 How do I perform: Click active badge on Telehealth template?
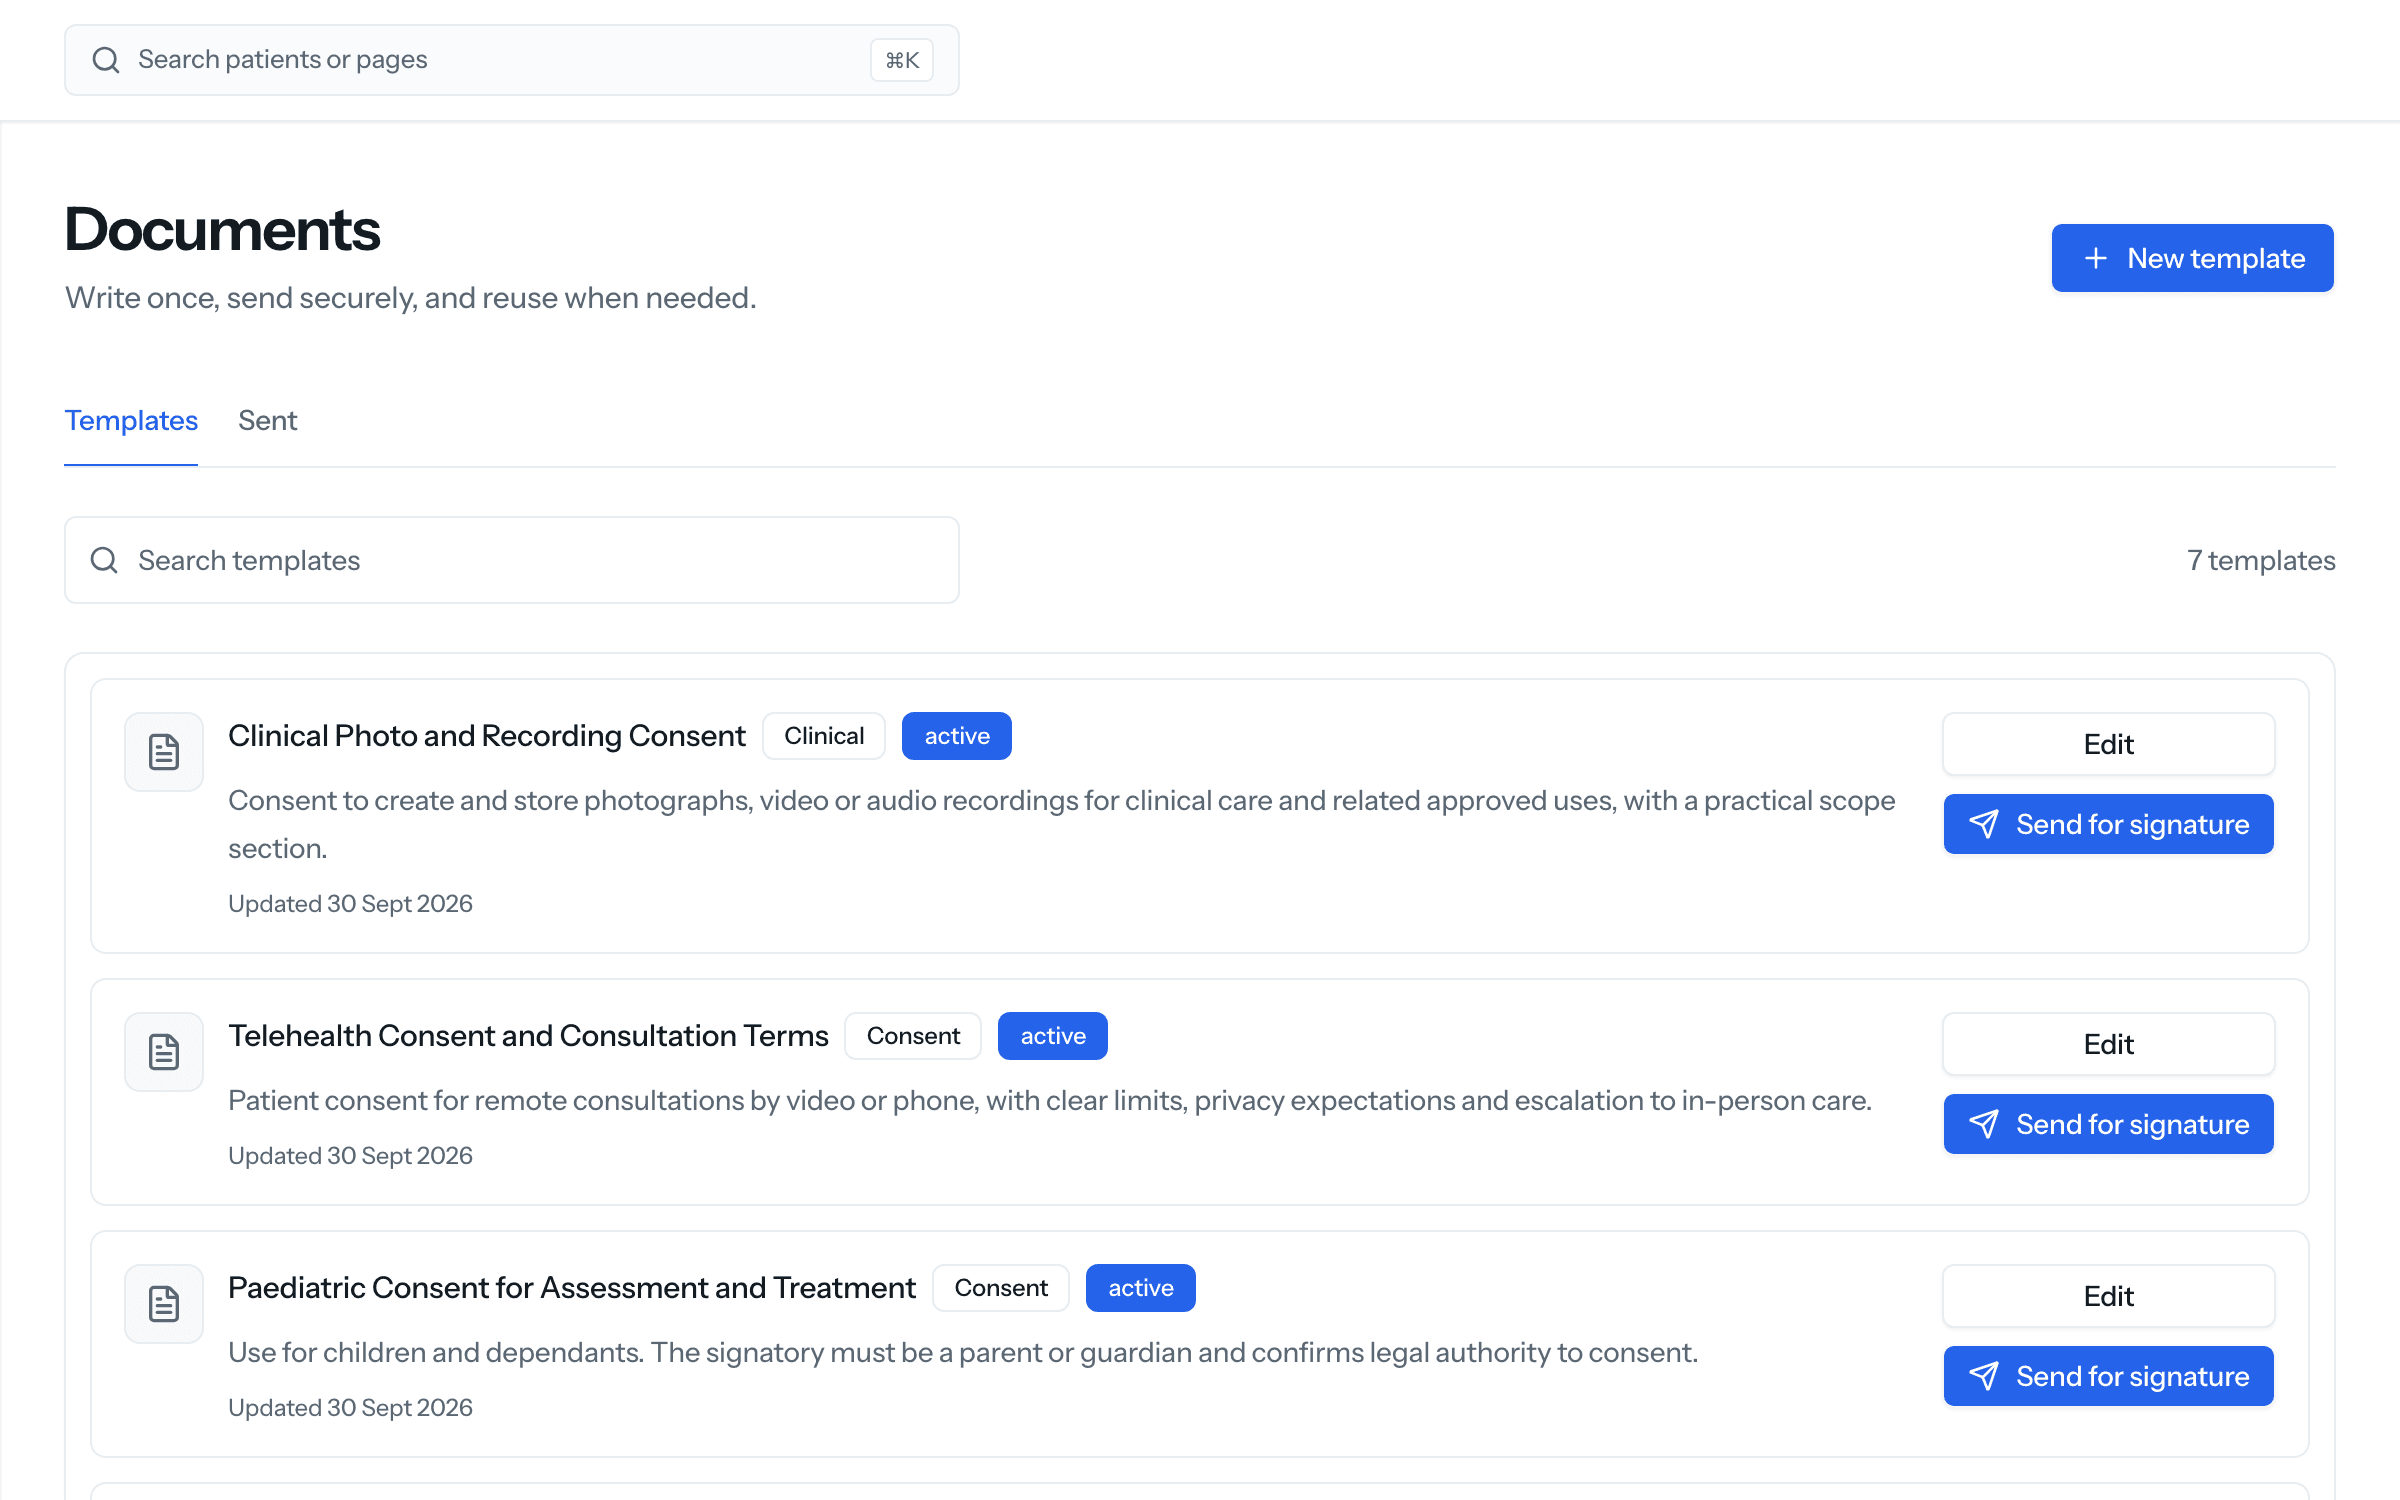tap(1053, 1036)
